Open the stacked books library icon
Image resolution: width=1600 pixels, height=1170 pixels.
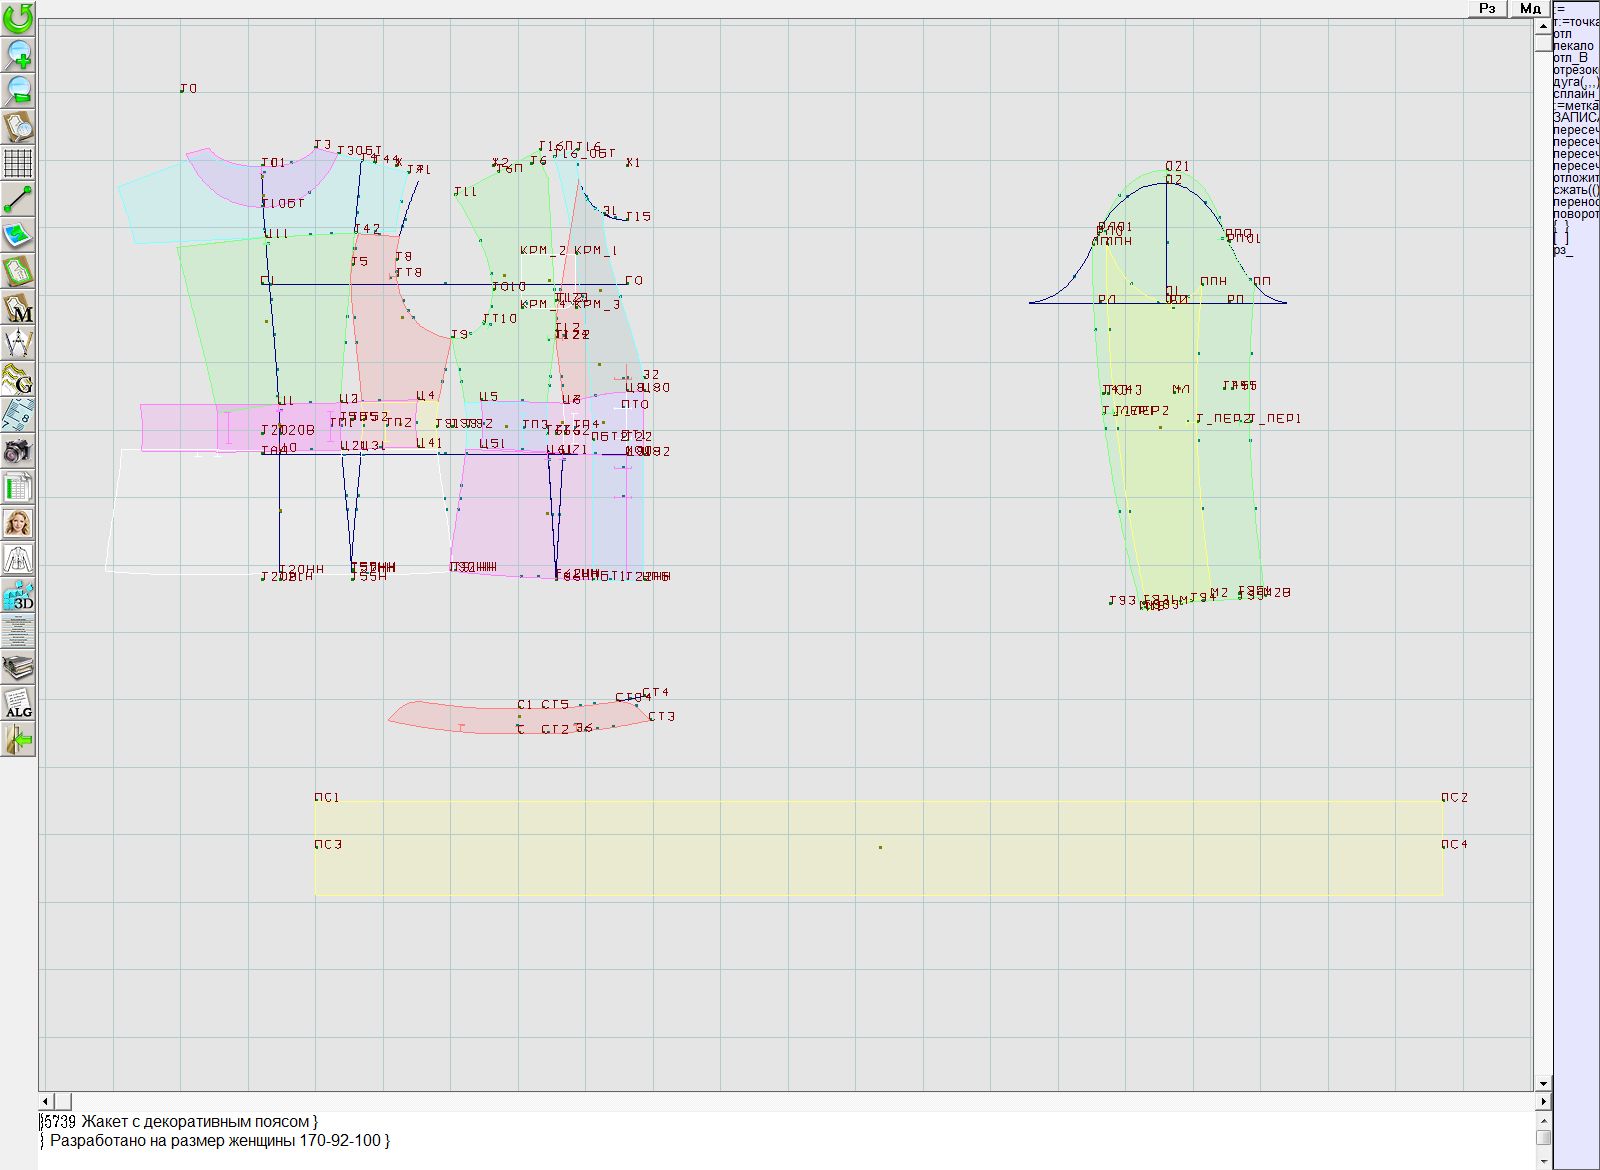point(18,667)
